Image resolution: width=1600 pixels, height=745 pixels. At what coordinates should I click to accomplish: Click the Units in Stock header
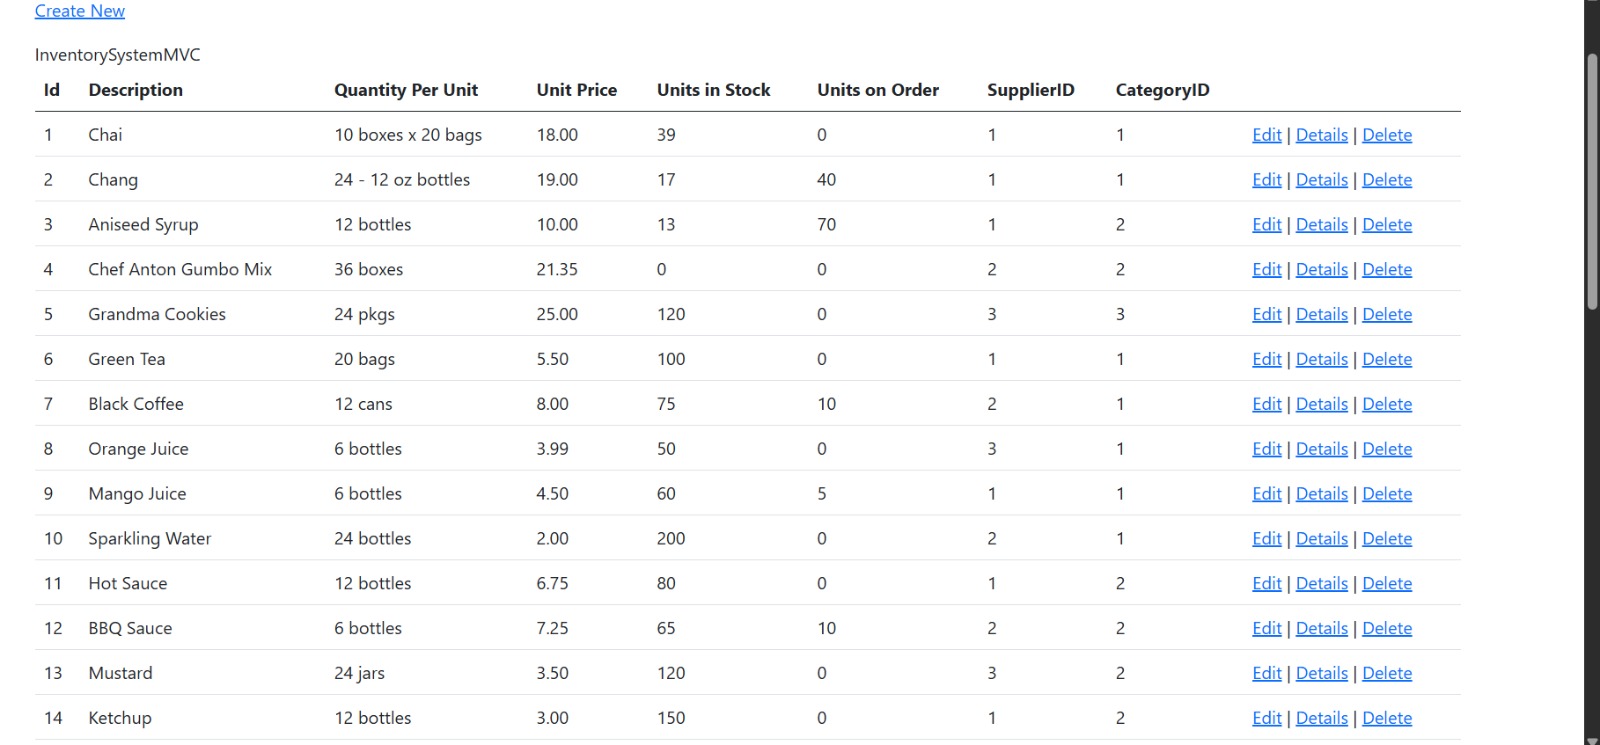point(712,89)
